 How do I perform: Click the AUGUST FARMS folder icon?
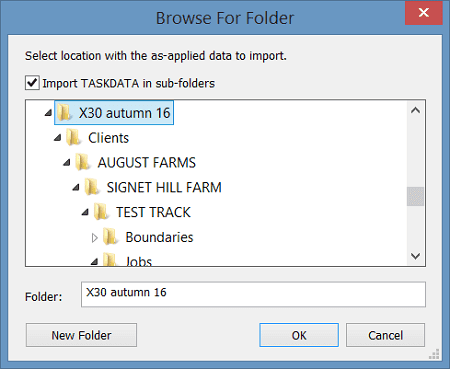click(83, 162)
